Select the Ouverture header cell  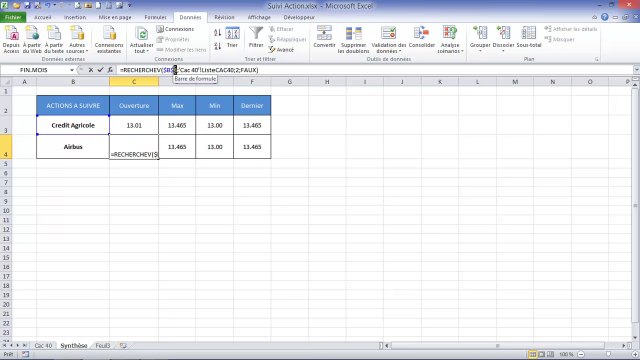point(134,106)
